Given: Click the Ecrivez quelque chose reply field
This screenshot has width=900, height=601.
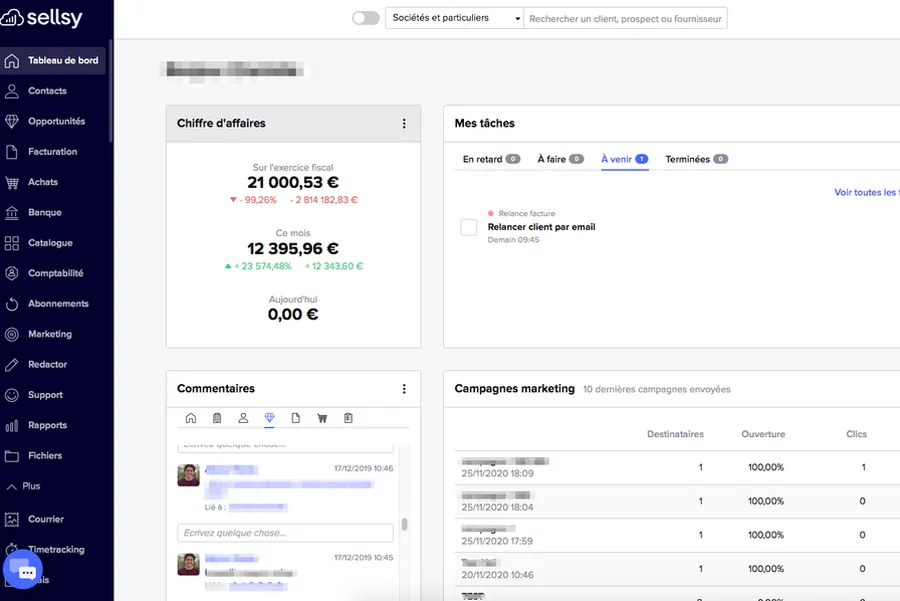Looking at the screenshot, I should pos(285,533).
